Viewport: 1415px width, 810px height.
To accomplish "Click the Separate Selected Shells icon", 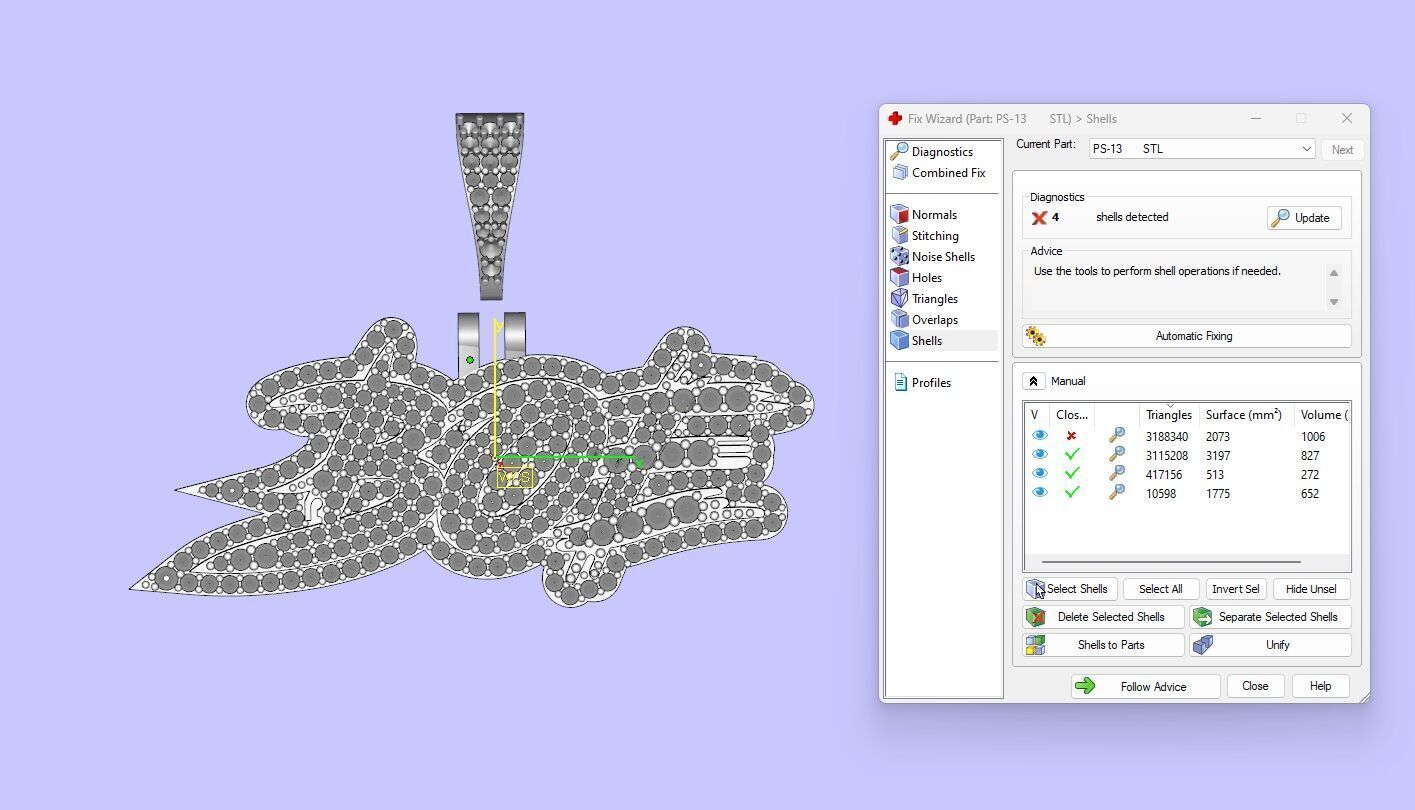I will click(1203, 617).
